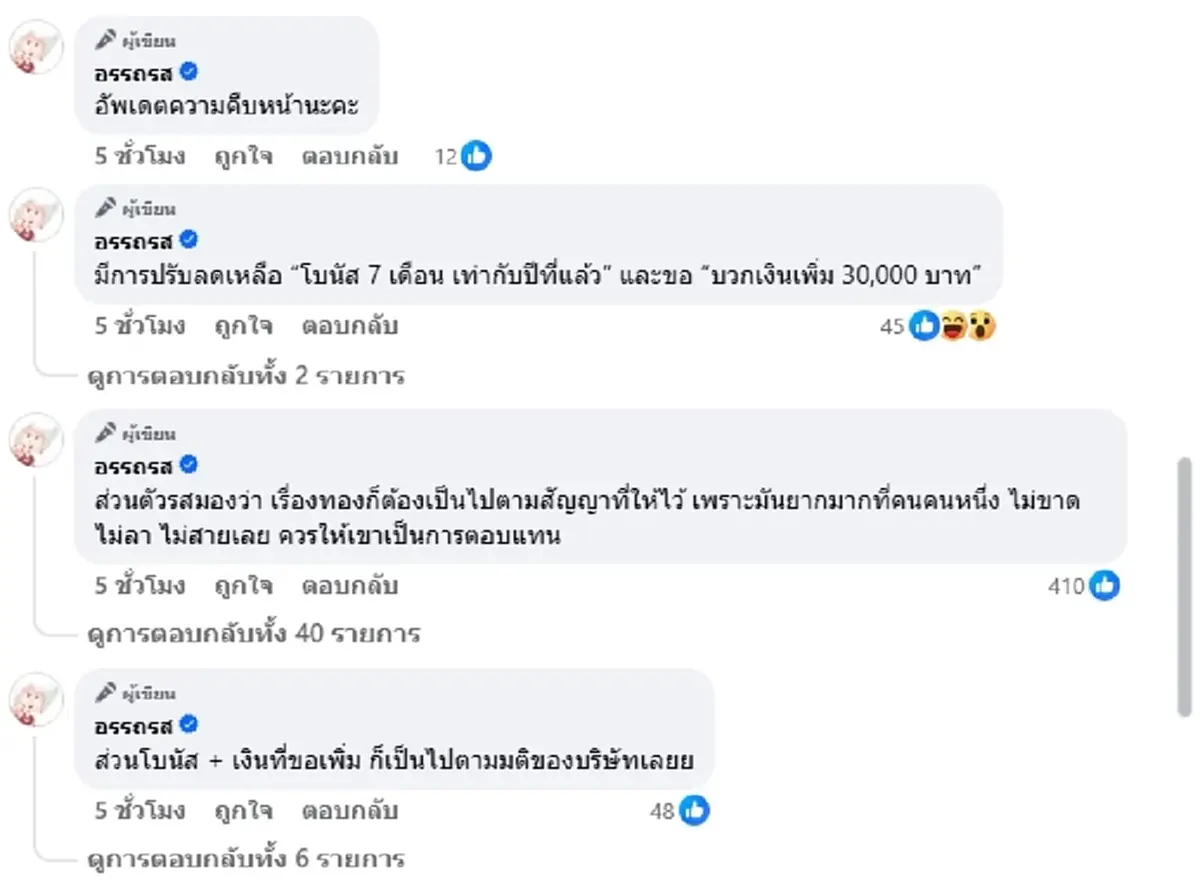Viewport: 1200px width, 883px height.
Task: Click the Like thumb icon showing 410 reactions
Action: pyautogui.click(x=1103, y=585)
